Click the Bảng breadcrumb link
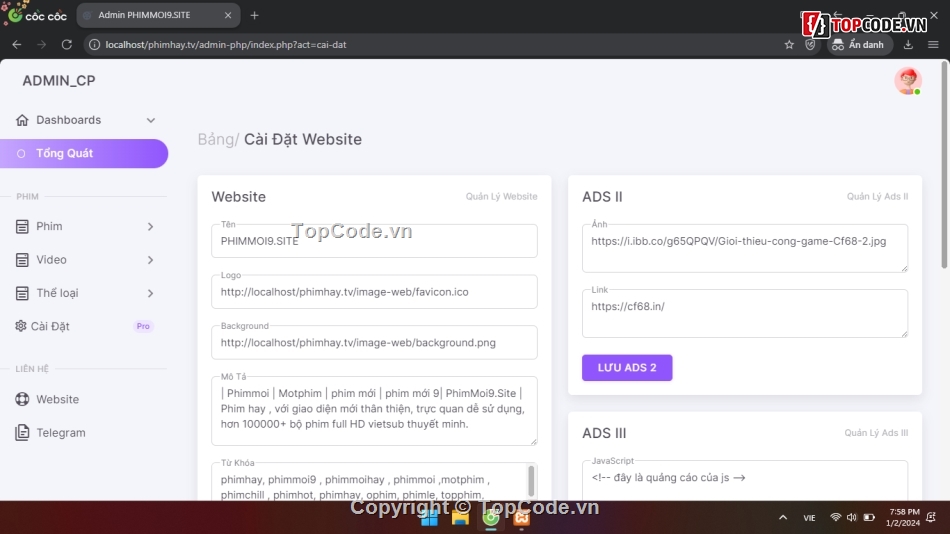 [x=216, y=139]
